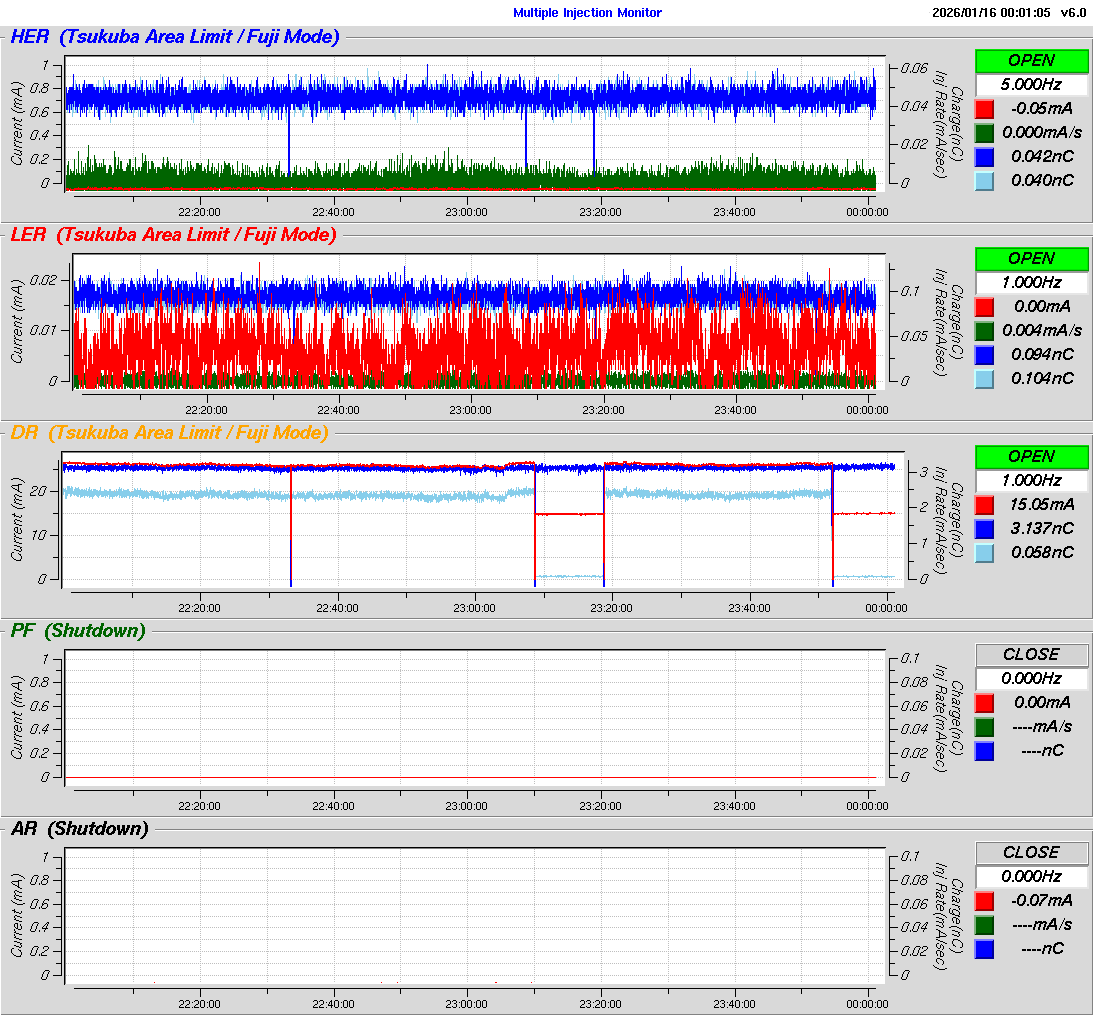Click the HER OPEN status button
This screenshot has height=1015, width=1093.
(x=1031, y=61)
